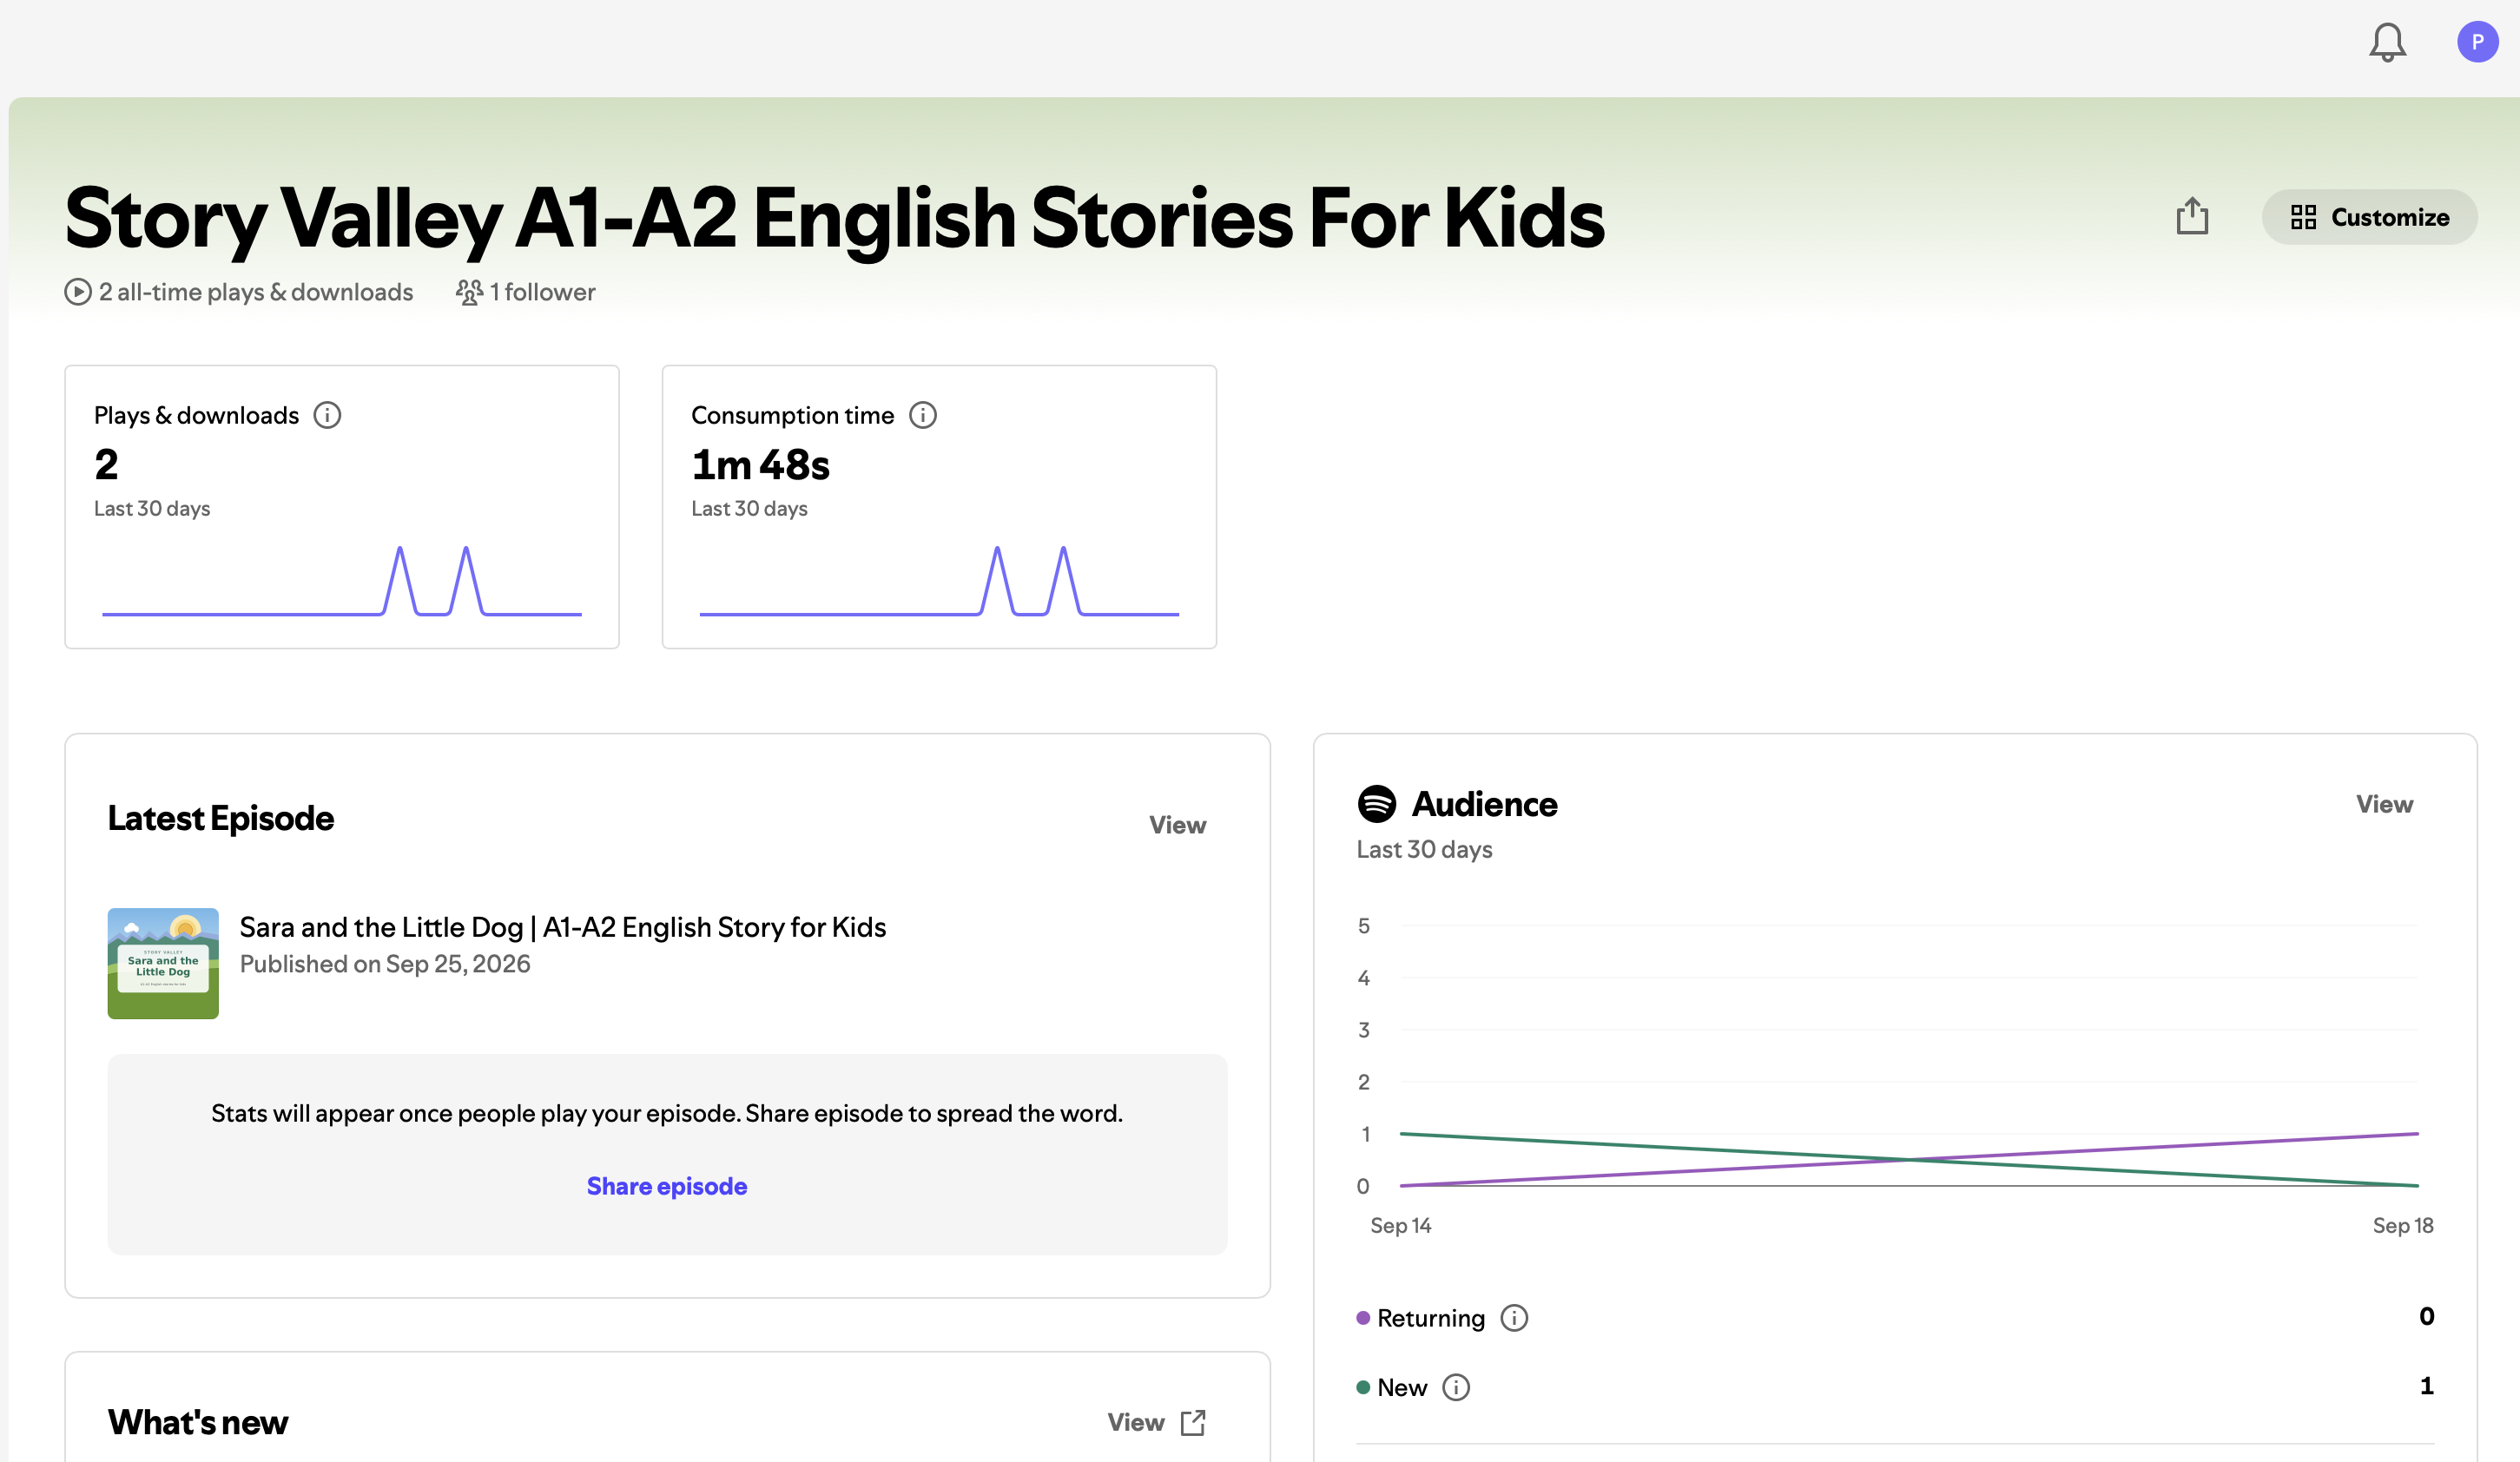The width and height of the screenshot is (2520, 1462).
Task: Click the Share episode link
Action: (x=667, y=1186)
